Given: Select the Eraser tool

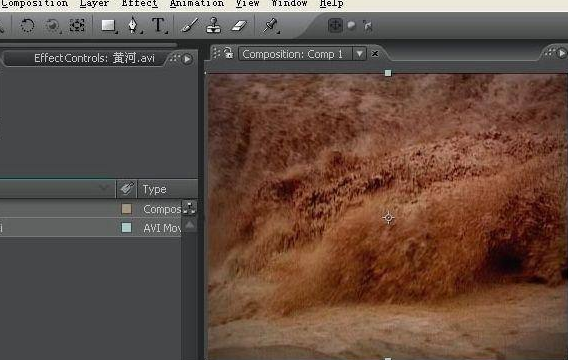Looking at the screenshot, I should [239, 26].
